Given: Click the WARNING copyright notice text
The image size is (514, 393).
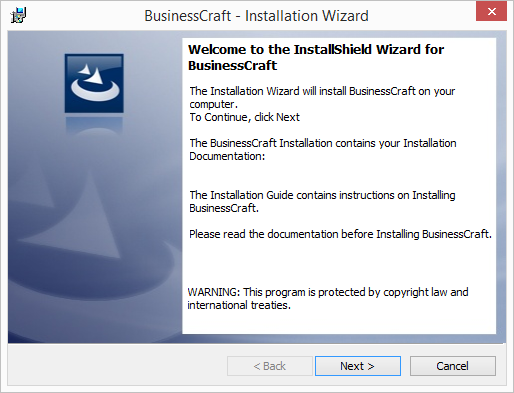Looking at the screenshot, I should pos(328,298).
